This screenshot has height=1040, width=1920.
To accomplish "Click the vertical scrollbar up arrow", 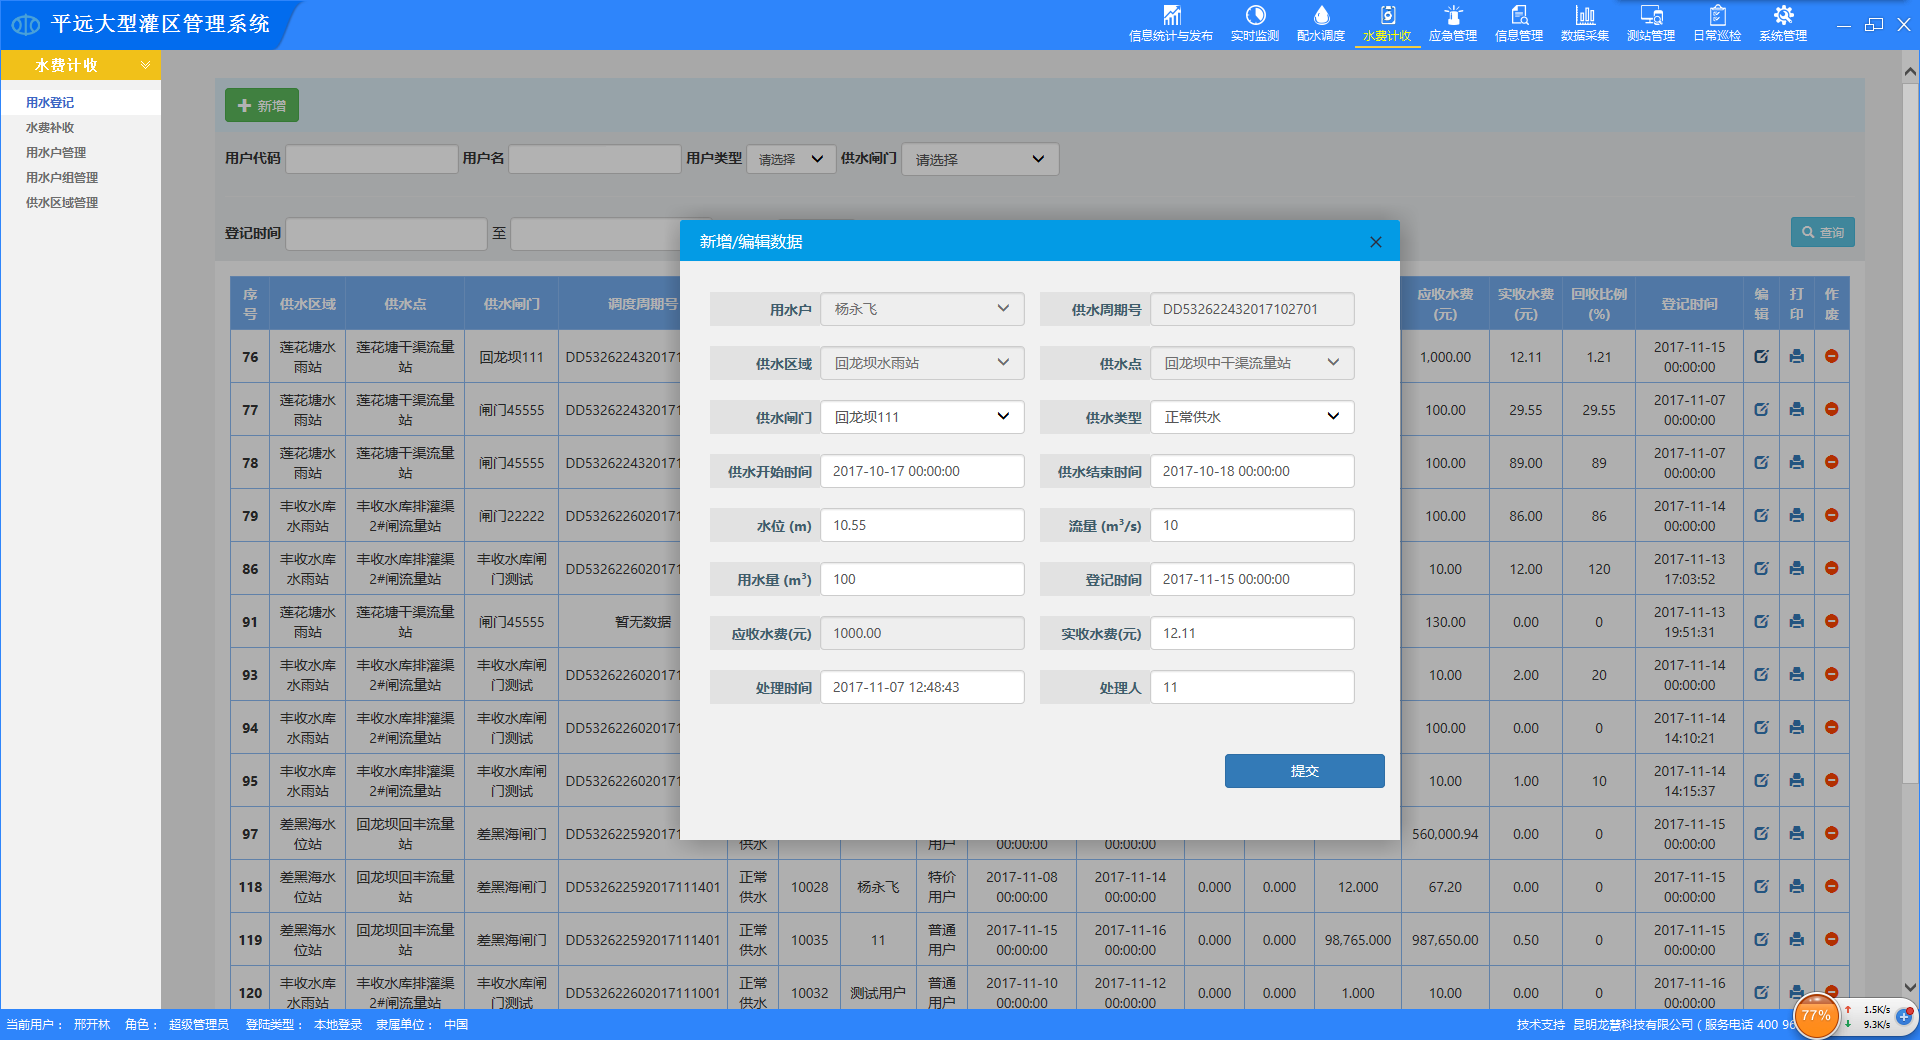I will coord(1910,71).
